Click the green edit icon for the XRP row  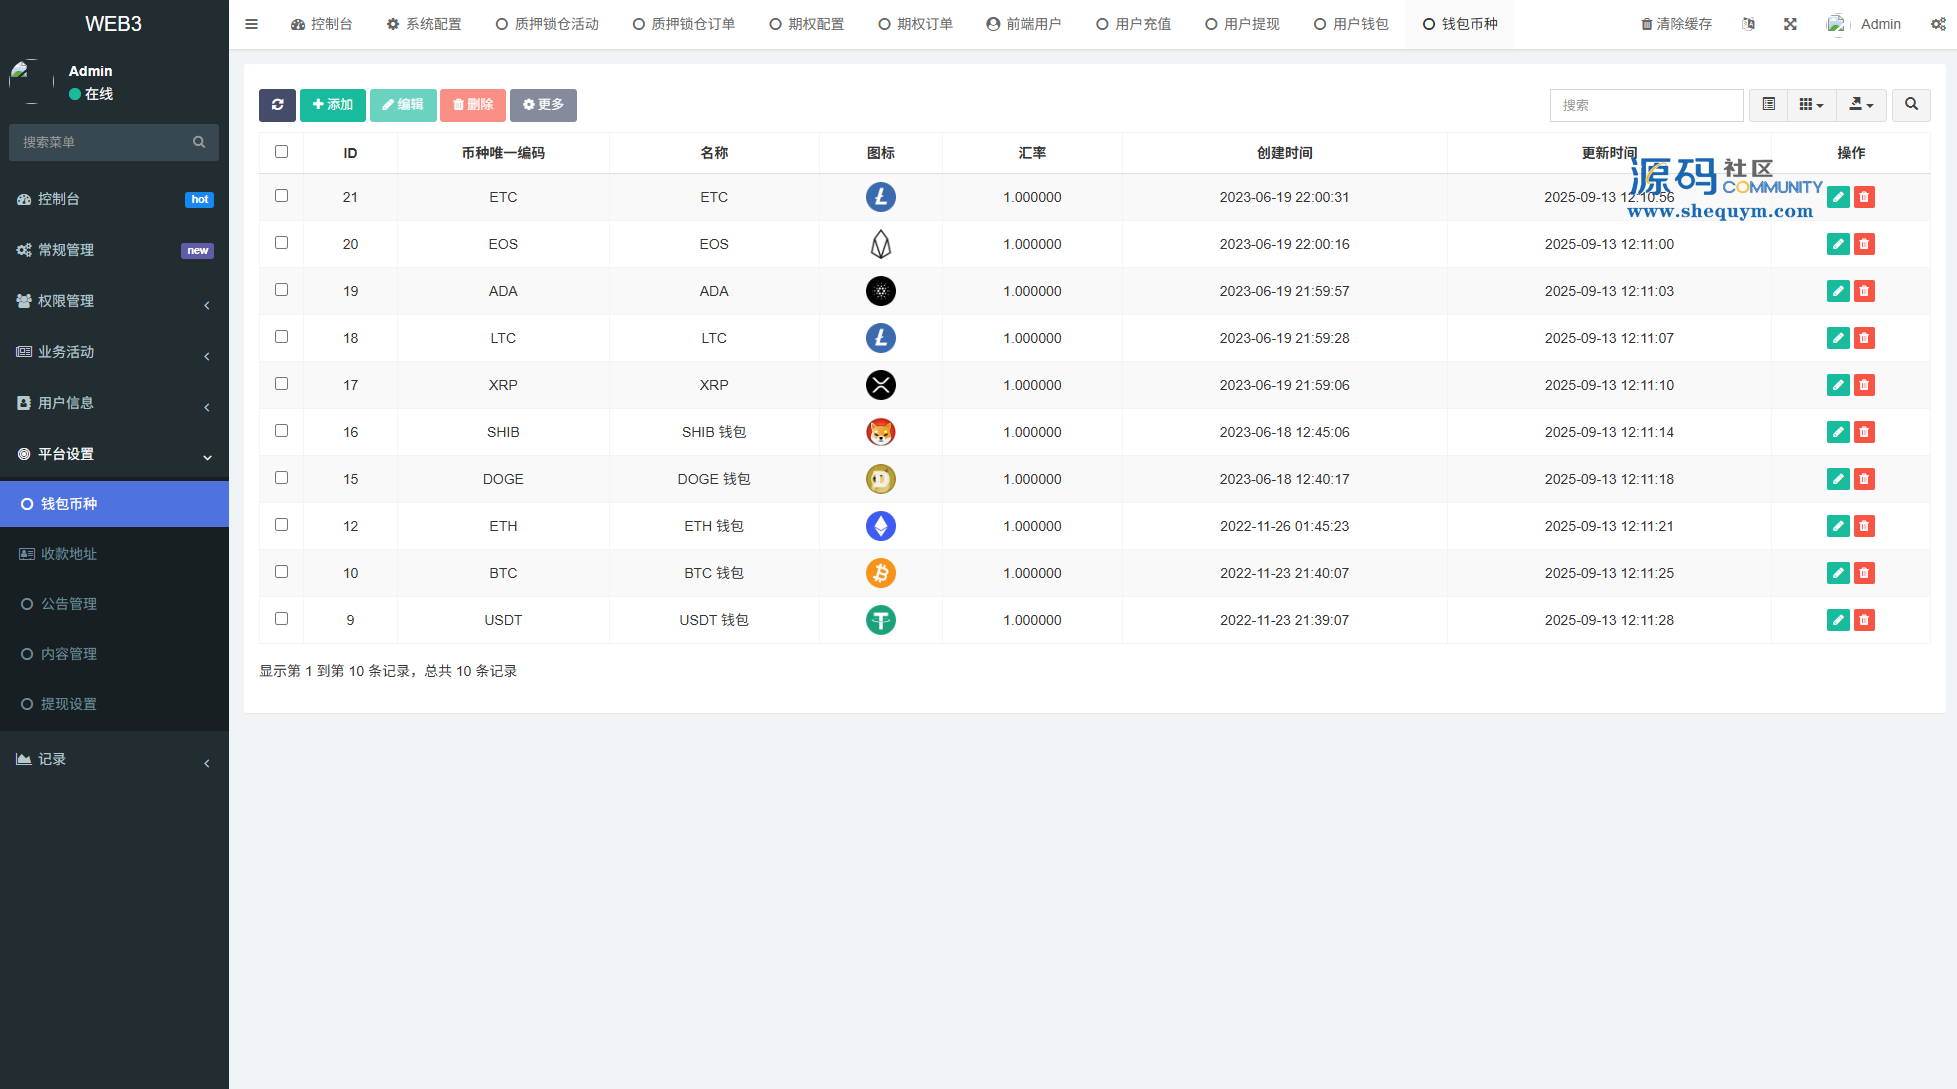point(1838,385)
